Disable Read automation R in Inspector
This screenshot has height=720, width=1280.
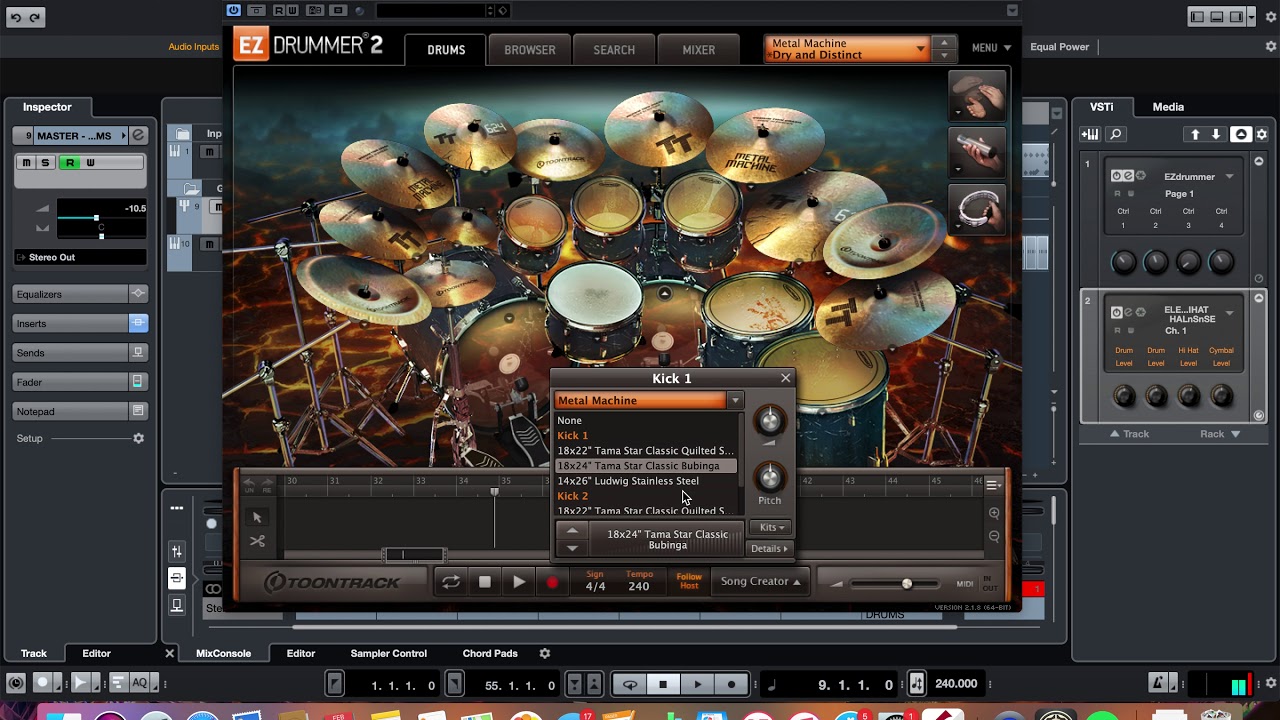tap(70, 162)
